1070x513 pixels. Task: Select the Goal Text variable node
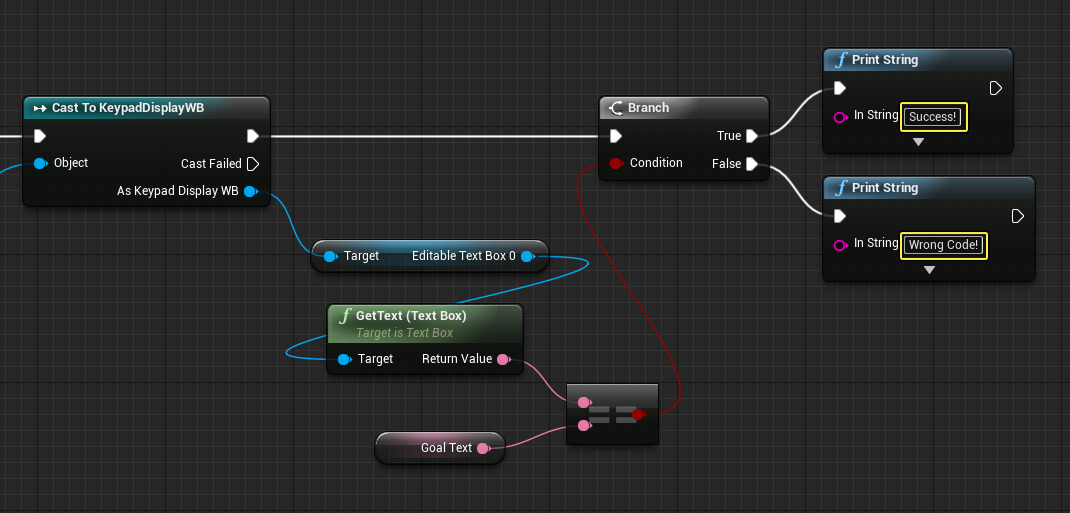[440, 448]
